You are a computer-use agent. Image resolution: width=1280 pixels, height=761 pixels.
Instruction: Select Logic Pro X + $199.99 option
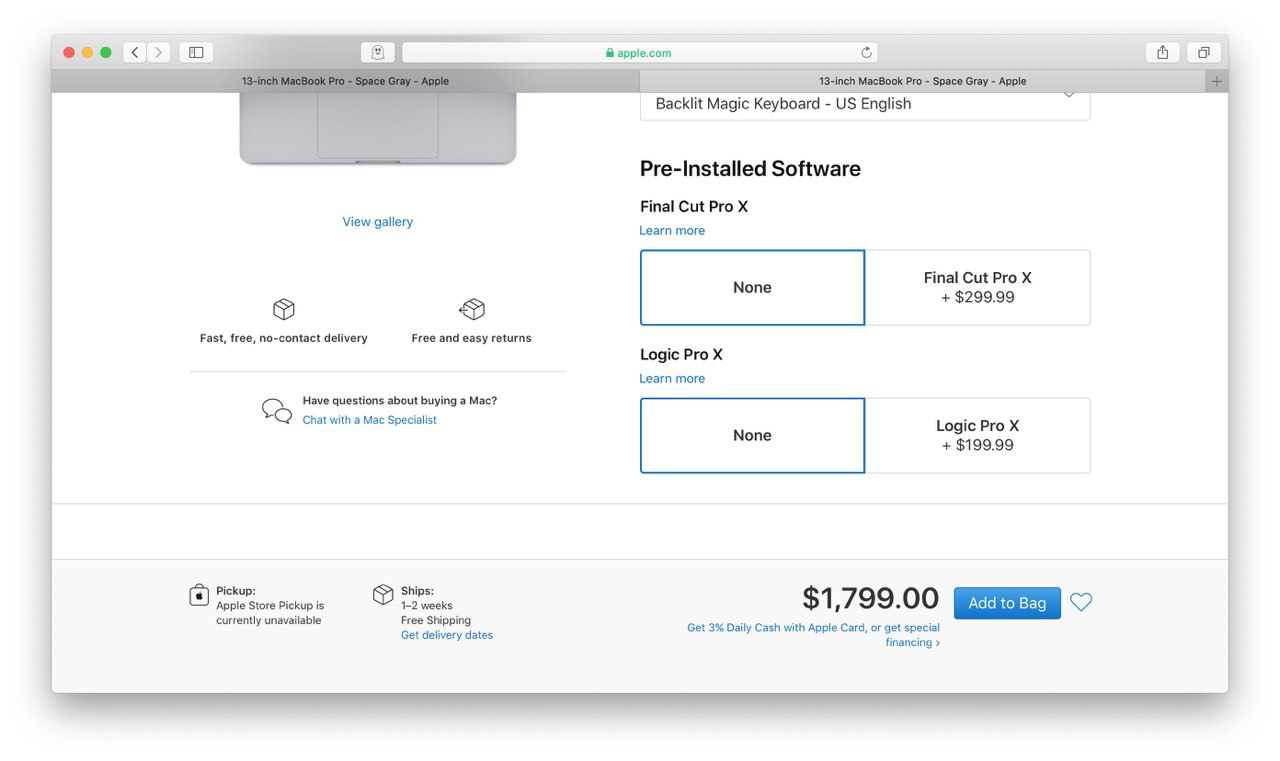click(977, 435)
